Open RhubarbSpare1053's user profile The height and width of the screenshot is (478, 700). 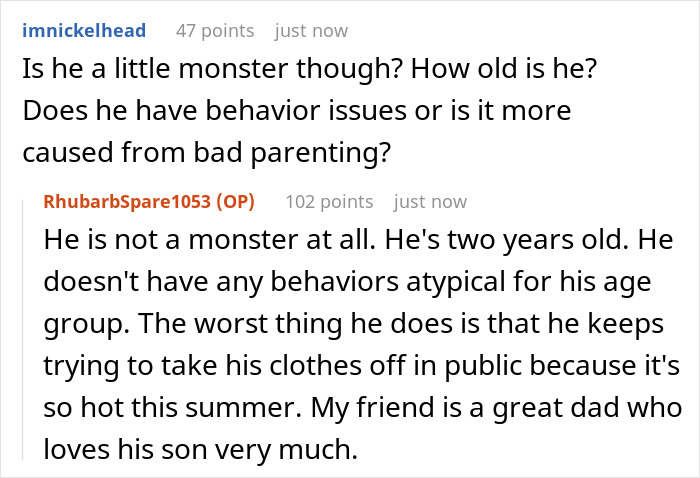129,202
